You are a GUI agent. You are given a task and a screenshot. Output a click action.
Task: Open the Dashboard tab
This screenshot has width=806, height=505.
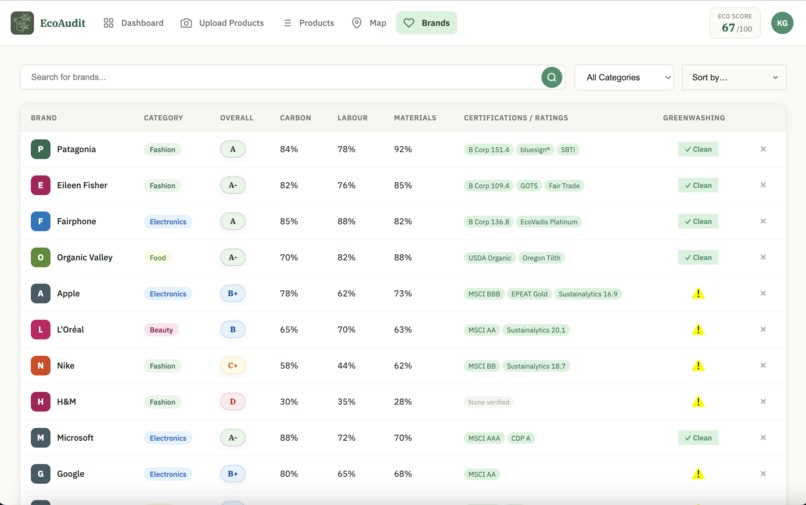(134, 23)
